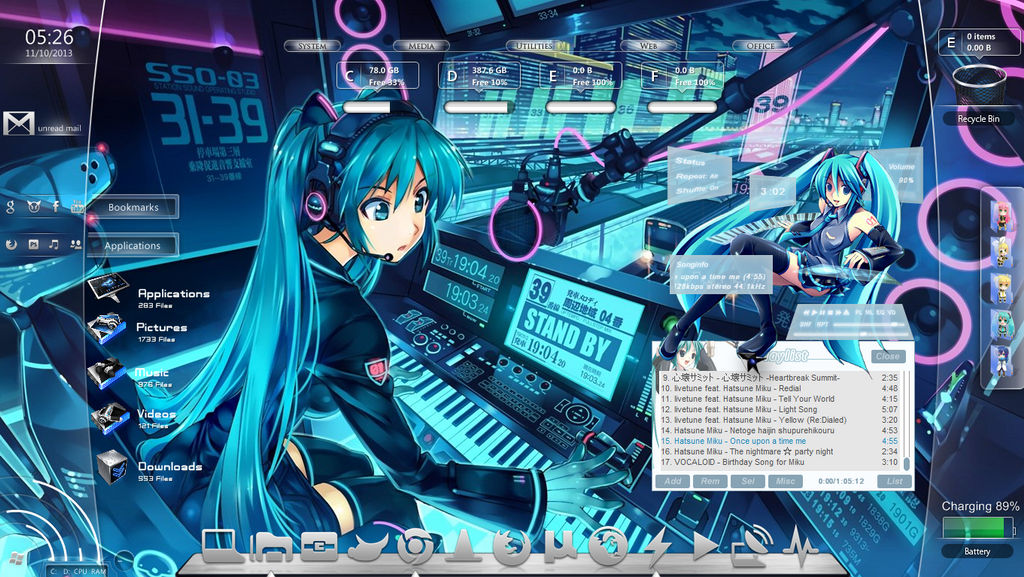Open drive F Free 100% widget
The width and height of the screenshot is (1024, 577).
[x=683, y=76]
